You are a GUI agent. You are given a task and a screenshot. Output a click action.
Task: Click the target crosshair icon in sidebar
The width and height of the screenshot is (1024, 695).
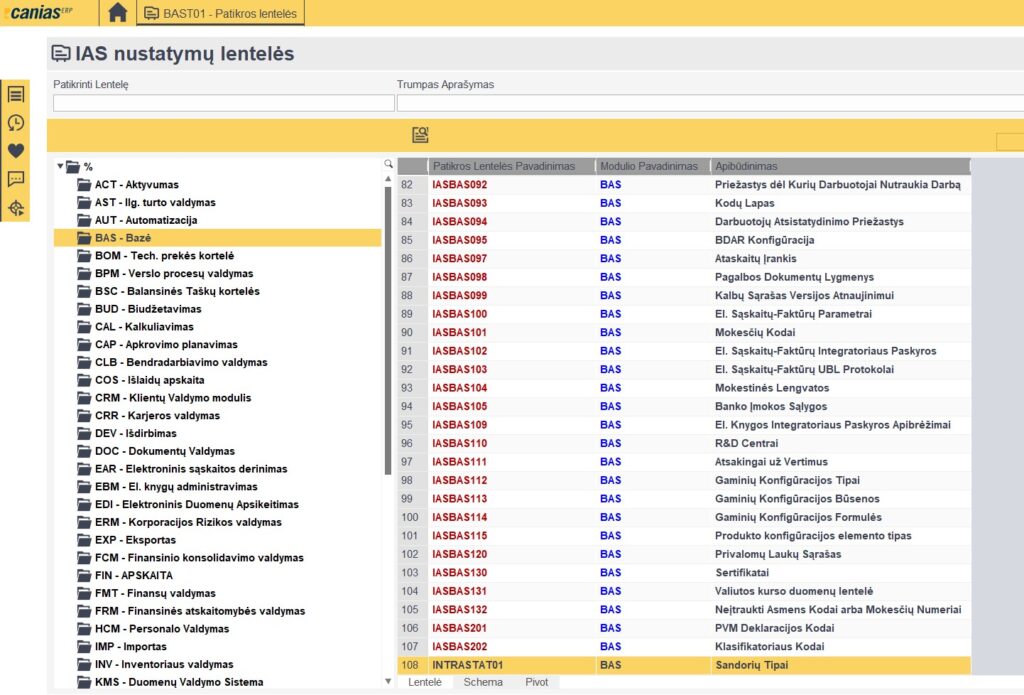coord(16,208)
